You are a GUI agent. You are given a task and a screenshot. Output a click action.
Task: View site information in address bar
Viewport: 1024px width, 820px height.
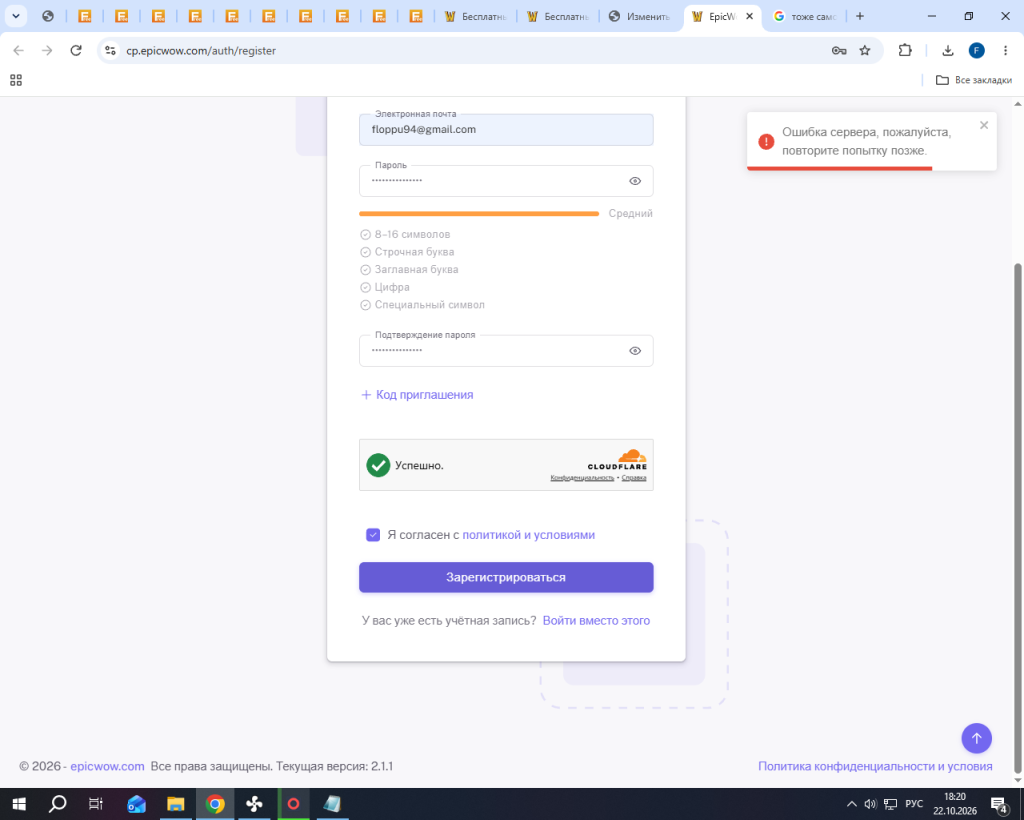(110, 50)
